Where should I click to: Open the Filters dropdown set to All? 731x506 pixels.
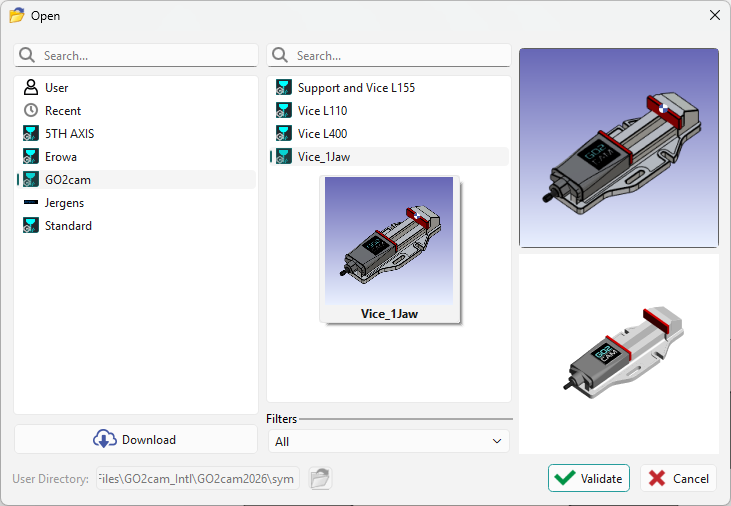[389, 441]
